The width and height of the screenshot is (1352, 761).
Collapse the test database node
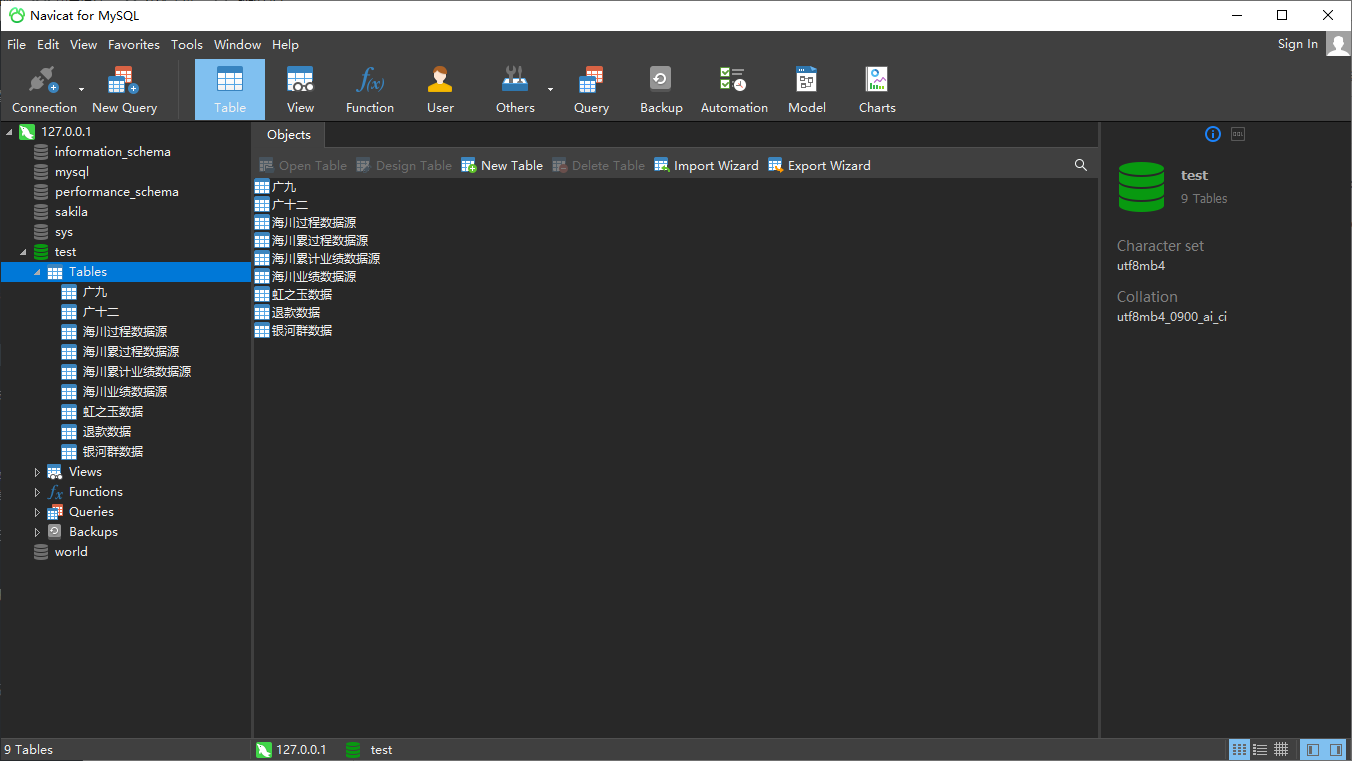[x=23, y=252]
